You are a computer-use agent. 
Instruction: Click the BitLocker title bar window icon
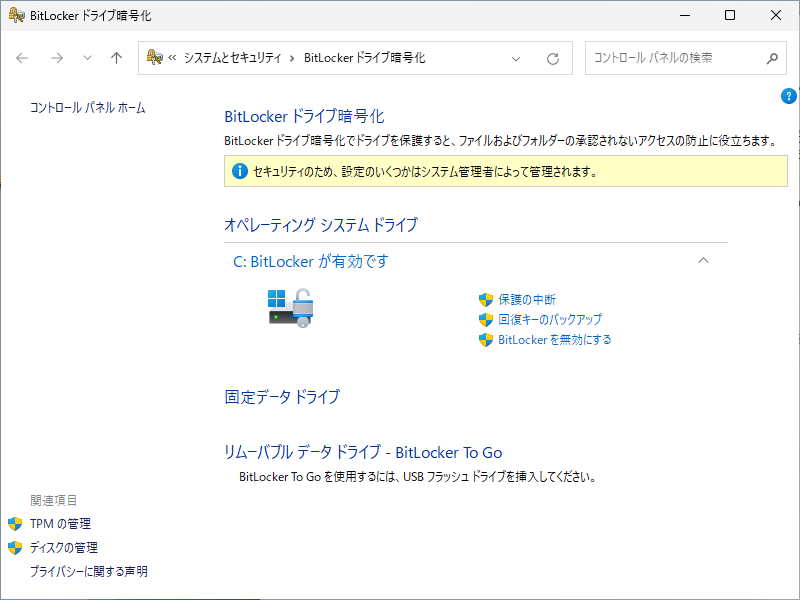17,15
